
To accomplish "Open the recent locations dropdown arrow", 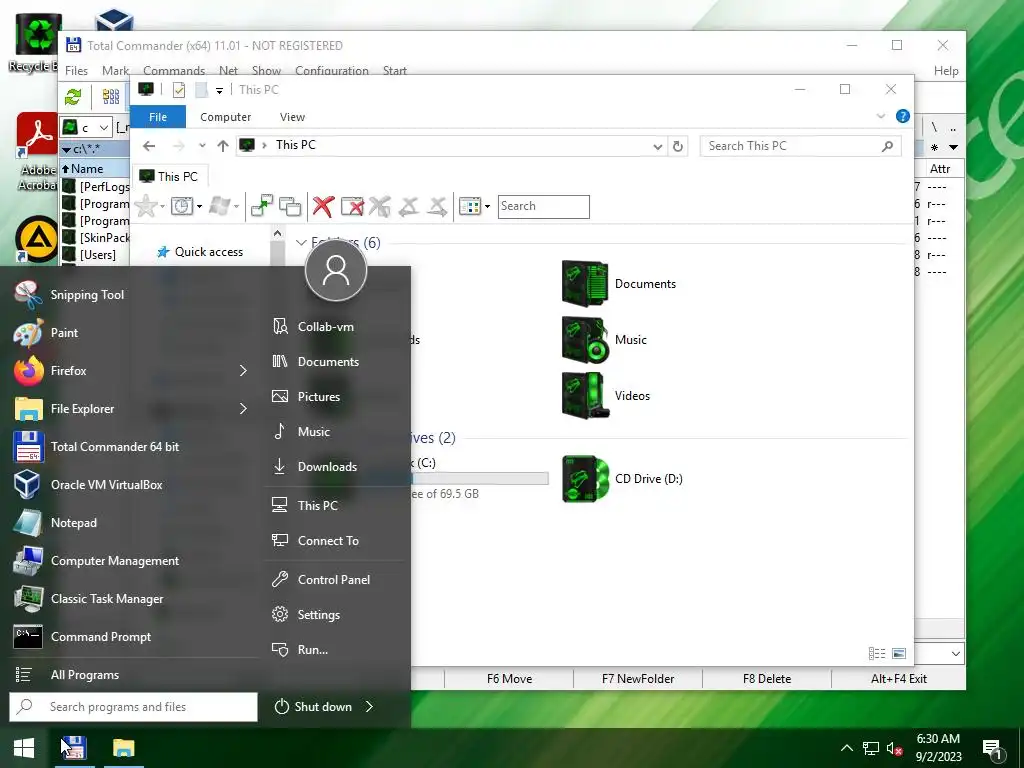I will pos(202,146).
